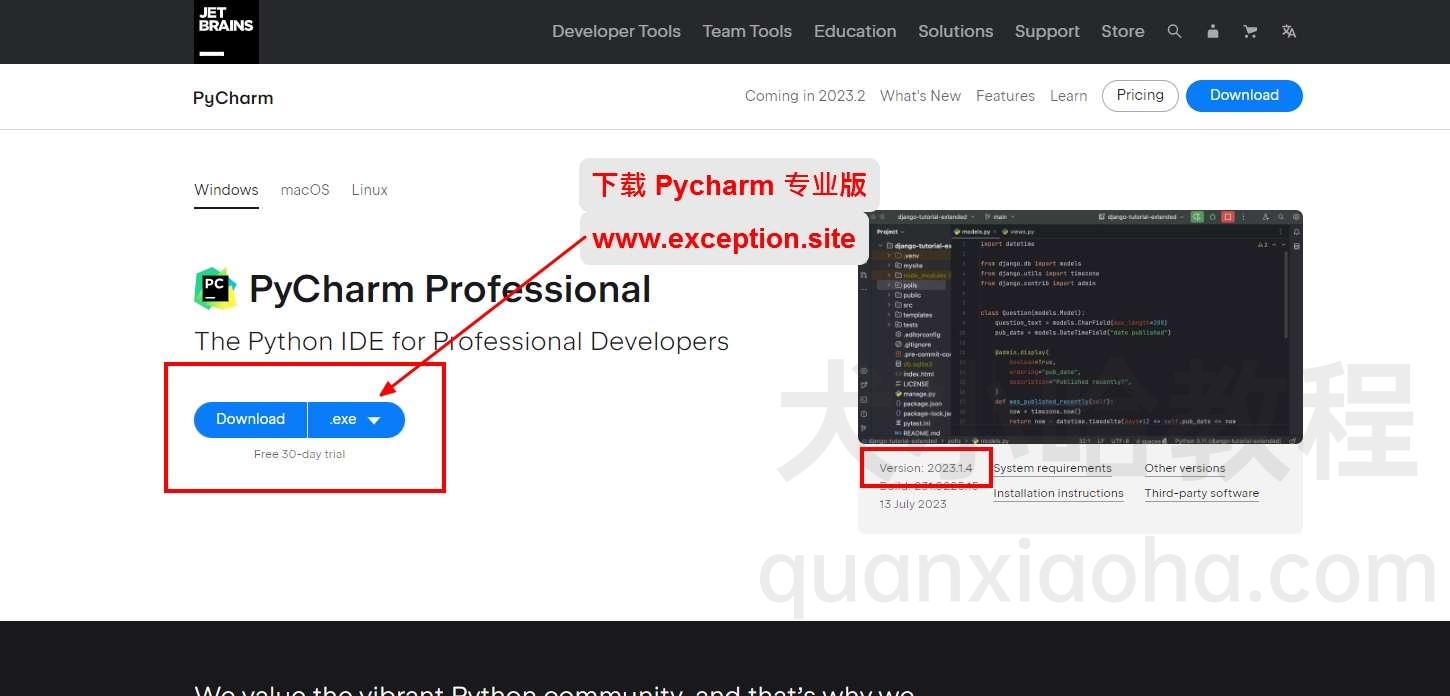1450x696 pixels.
Task: Click The Python IDE for Professional Developers text
Action: pyautogui.click(x=461, y=342)
